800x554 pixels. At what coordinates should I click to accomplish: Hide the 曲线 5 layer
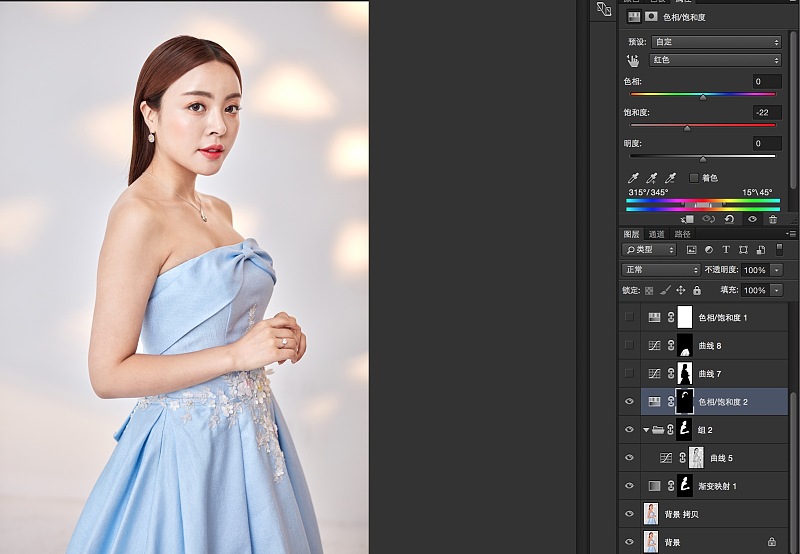[x=629, y=458]
